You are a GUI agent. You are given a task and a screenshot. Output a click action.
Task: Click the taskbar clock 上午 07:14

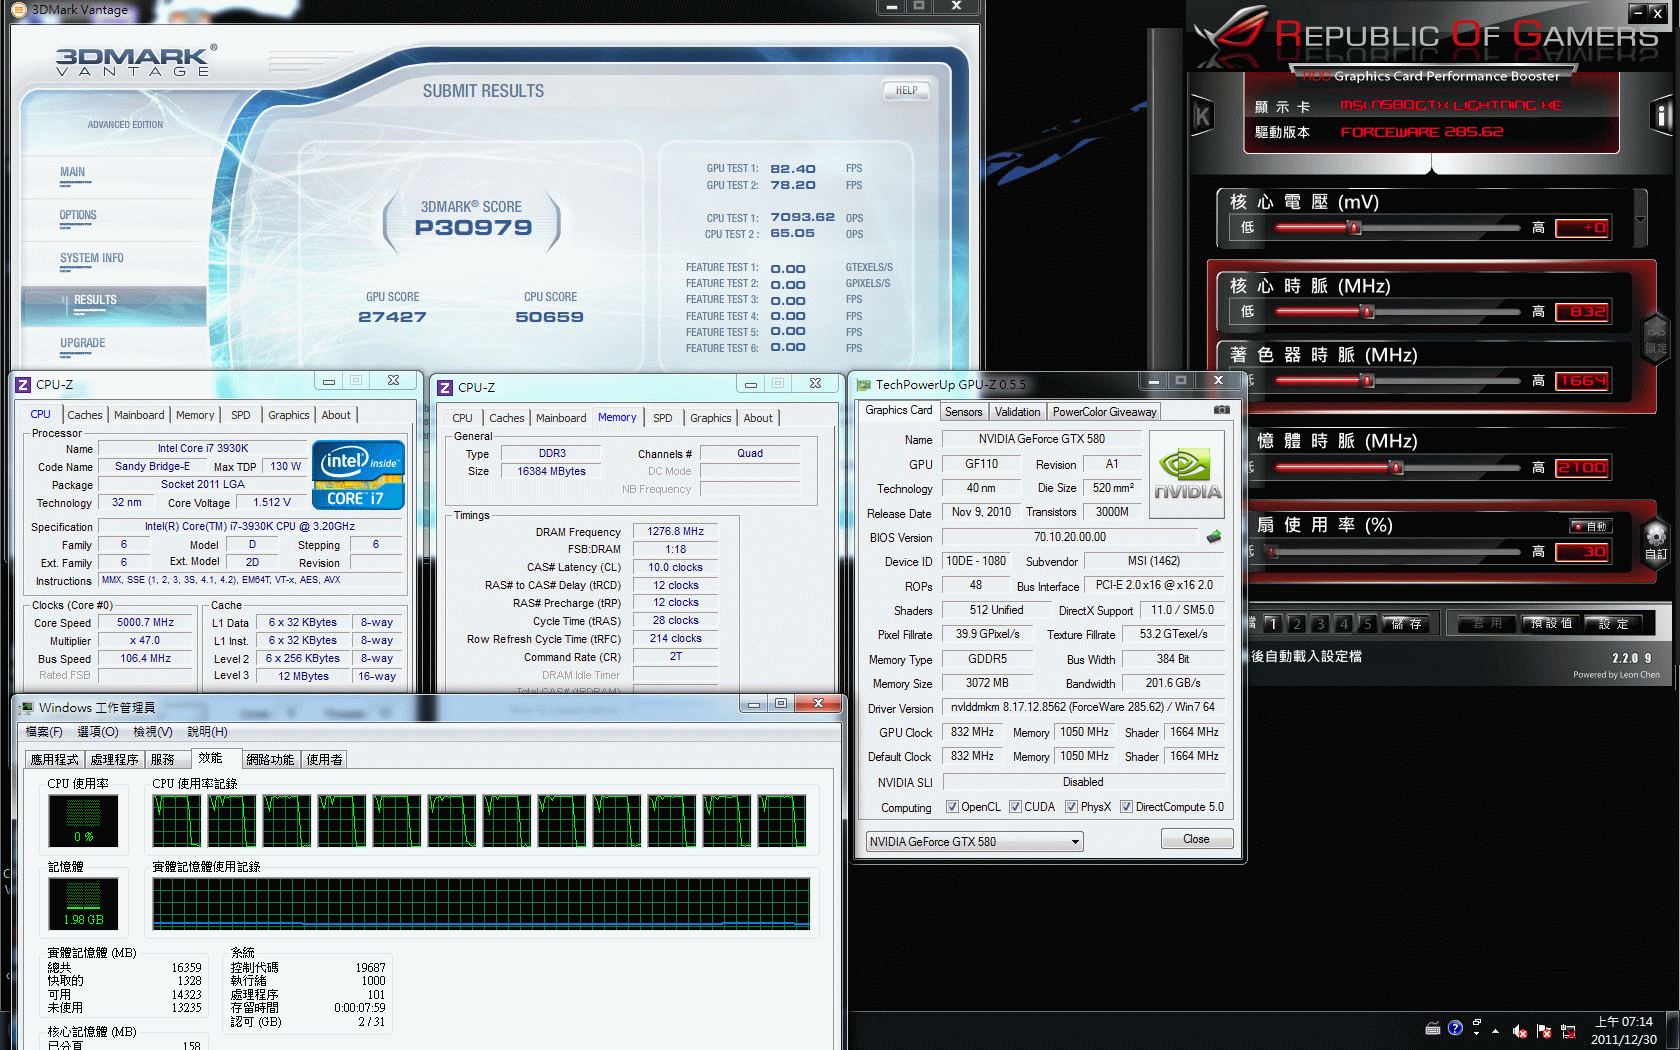point(1623,1022)
